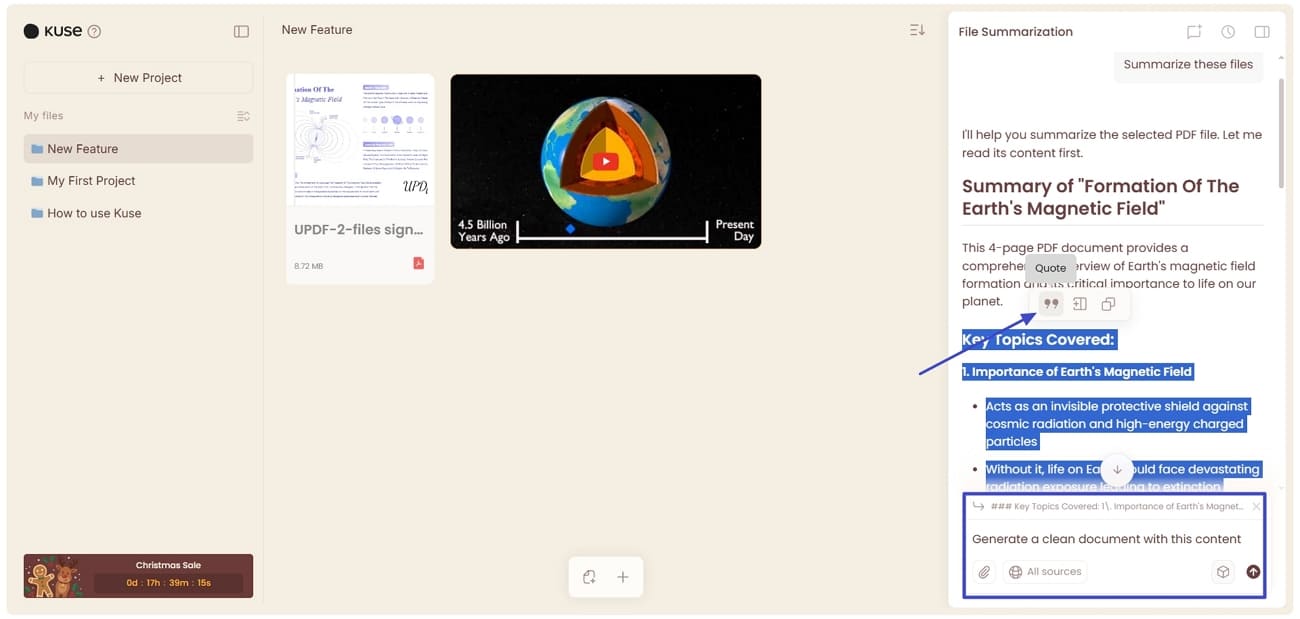Copy the selected text

(x=1108, y=304)
